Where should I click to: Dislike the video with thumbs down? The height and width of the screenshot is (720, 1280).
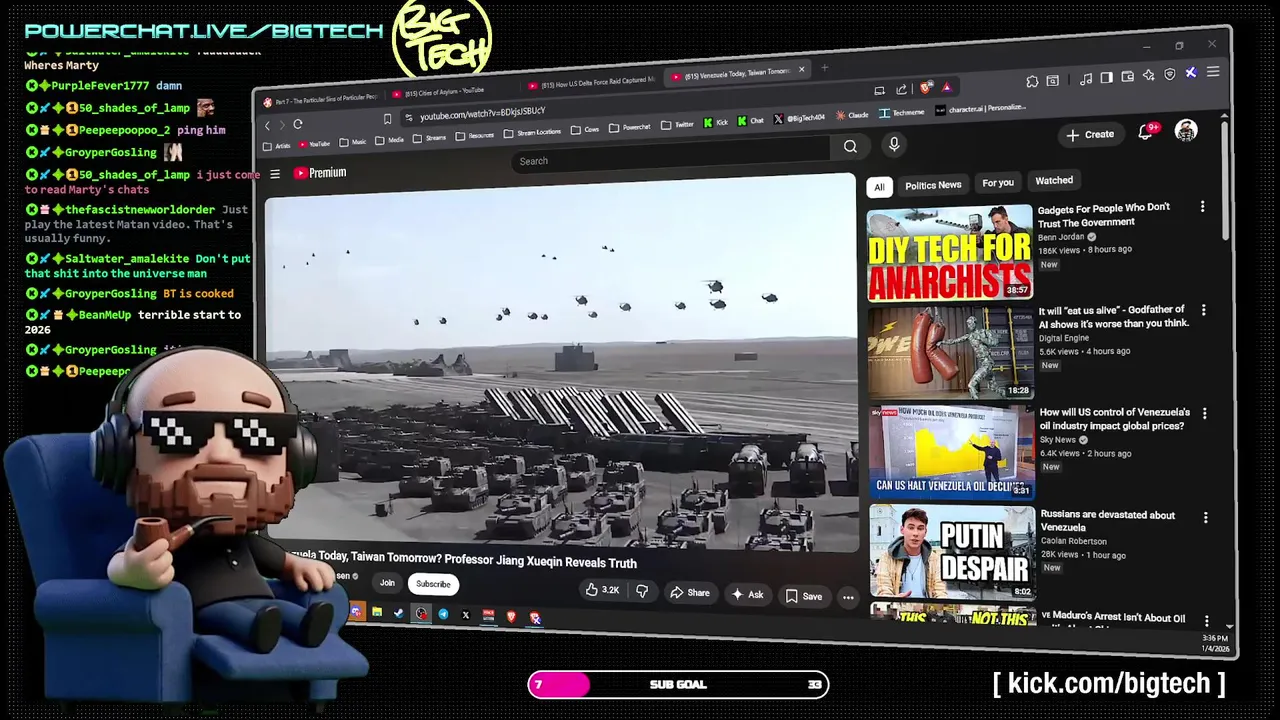[x=642, y=592]
